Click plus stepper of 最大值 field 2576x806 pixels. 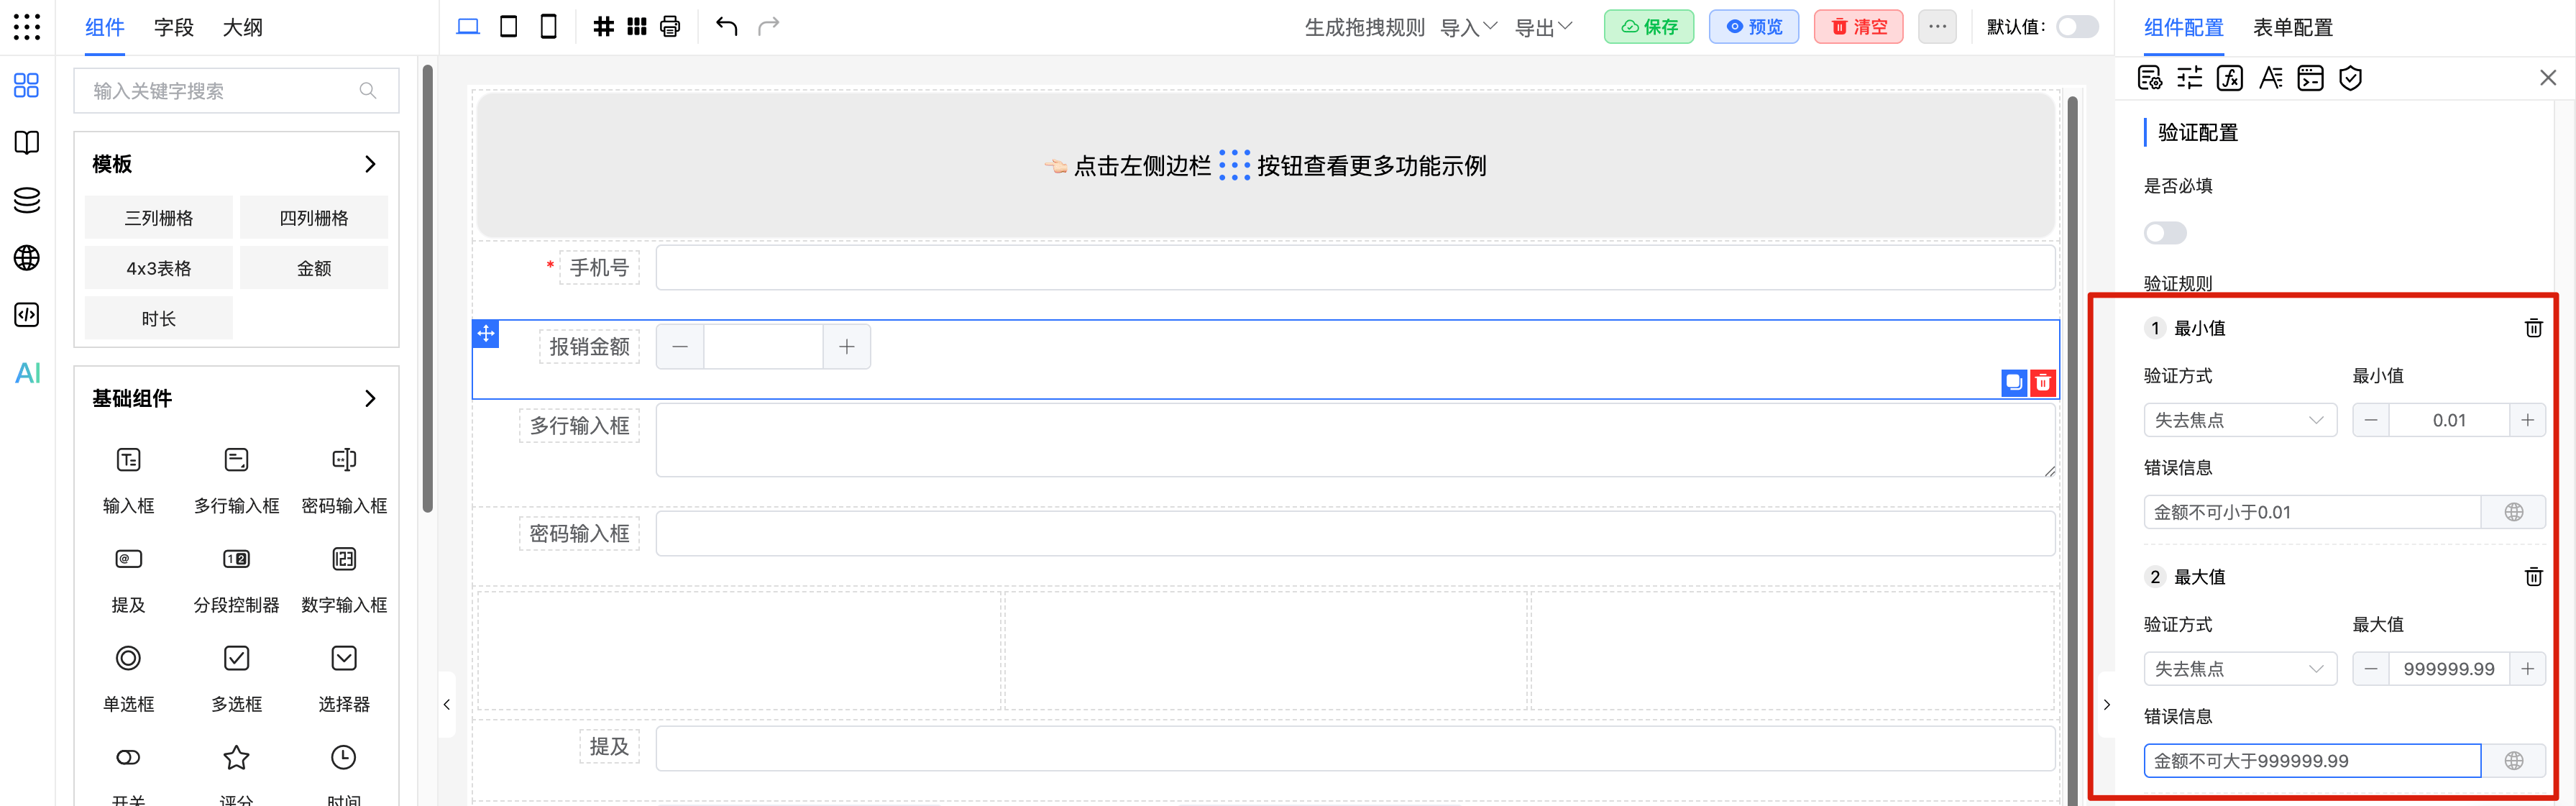(x=2527, y=669)
